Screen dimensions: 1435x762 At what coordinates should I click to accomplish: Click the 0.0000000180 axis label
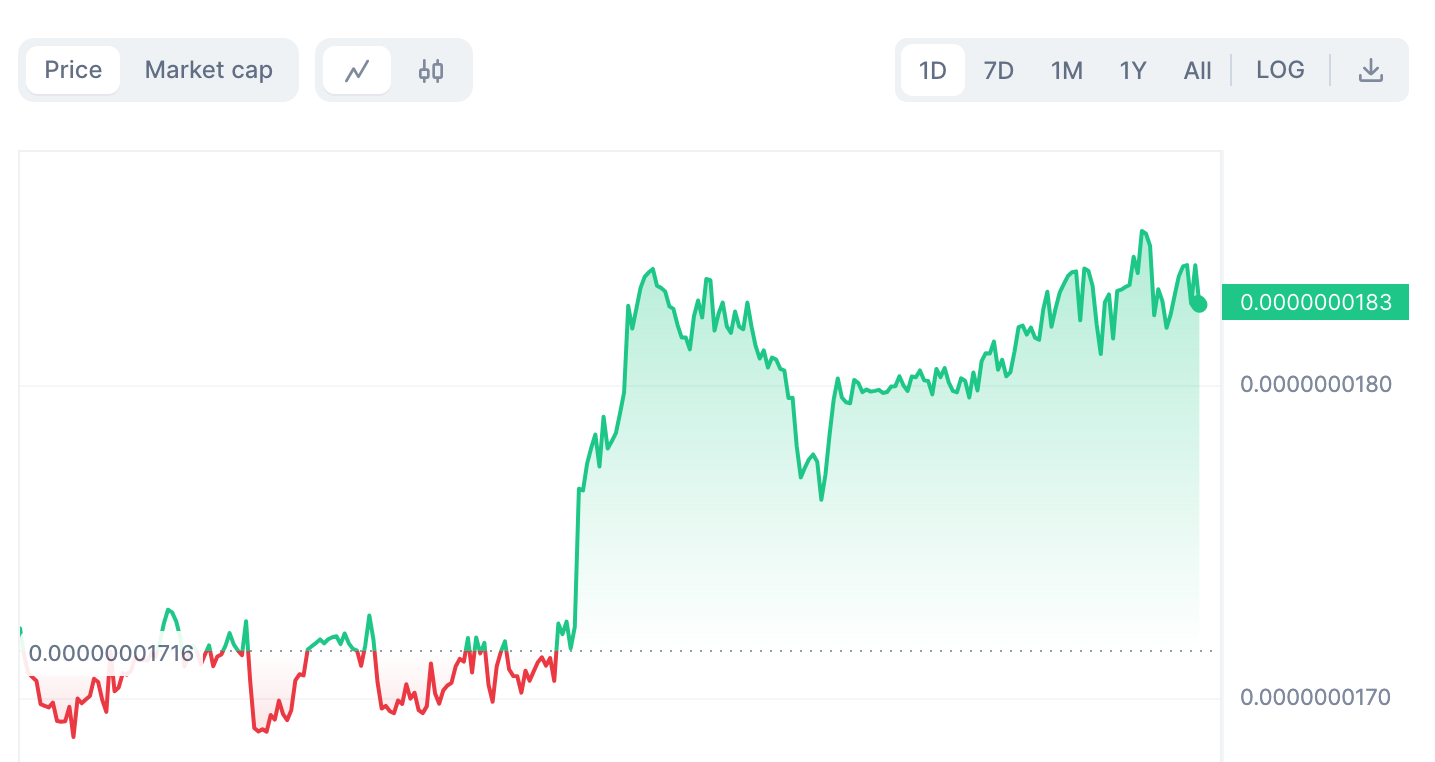1315,384
